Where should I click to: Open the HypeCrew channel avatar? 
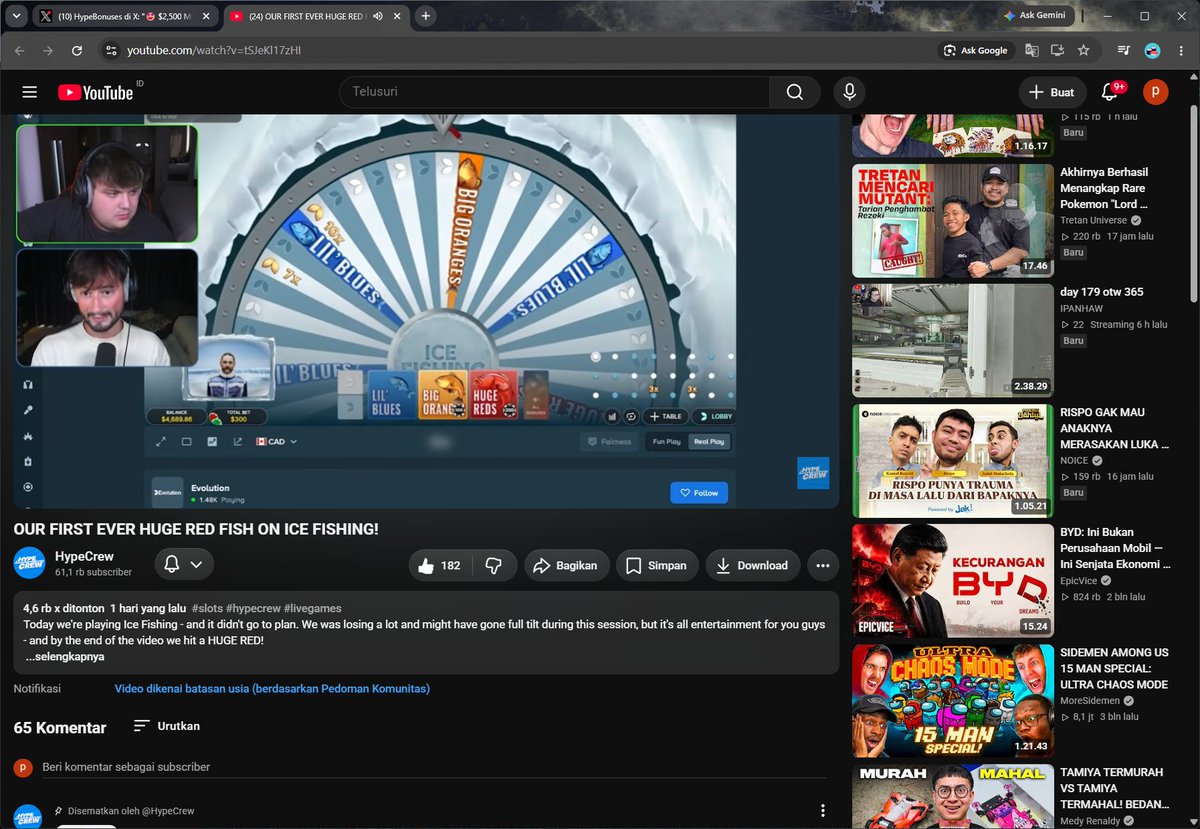[x=29, y=564]
